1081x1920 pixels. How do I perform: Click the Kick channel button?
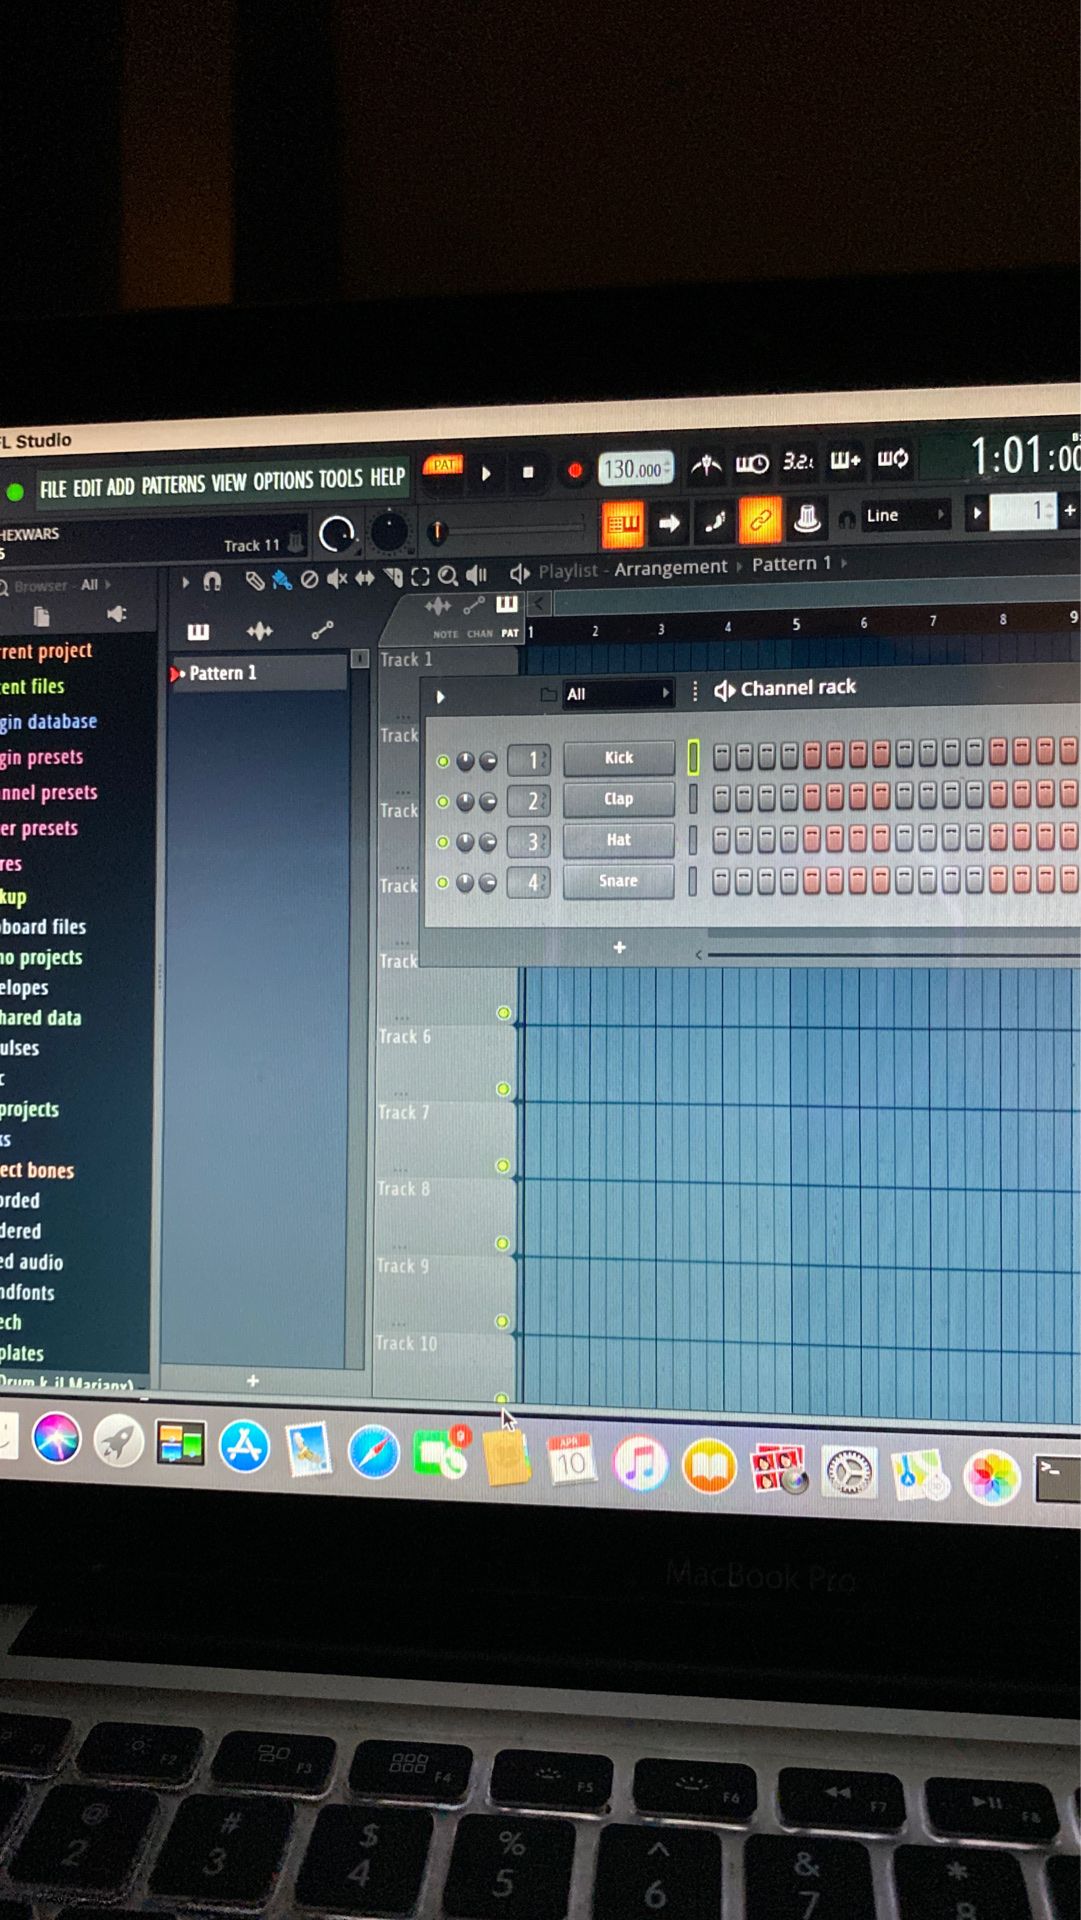pos(618,758)
